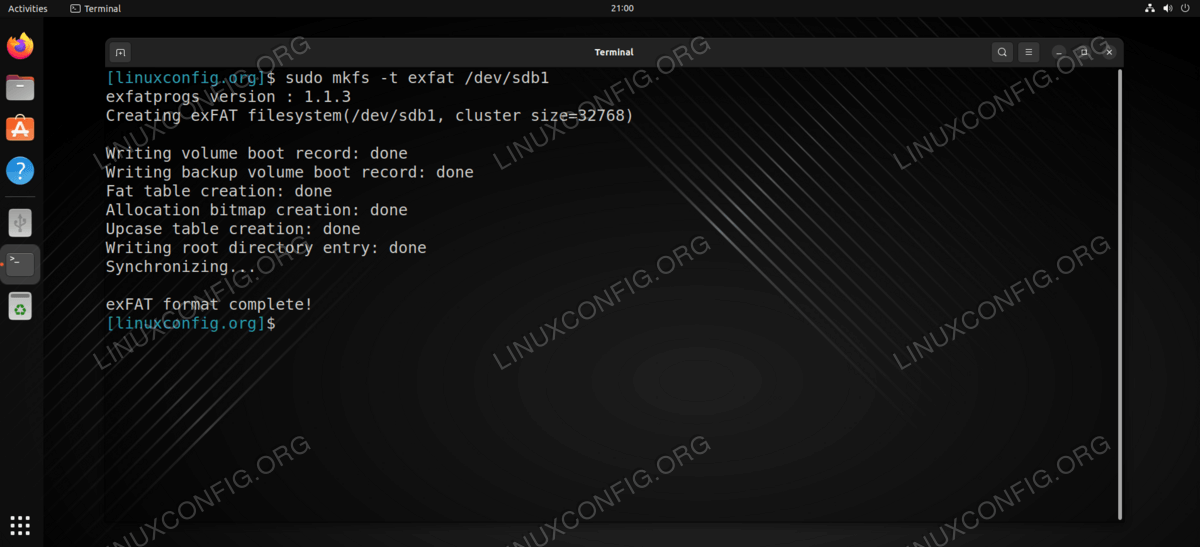1200x547 pixels.
Task: Click the 'Creating exFAT filesystem' line
Action: point(370,116)
